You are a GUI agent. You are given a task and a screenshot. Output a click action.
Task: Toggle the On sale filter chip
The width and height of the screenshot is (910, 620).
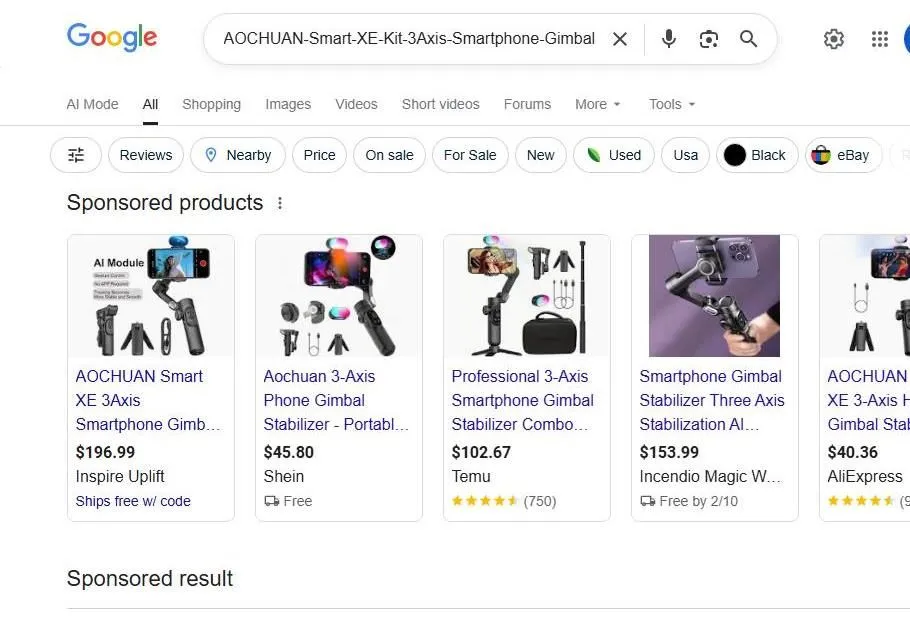tap(389, 155)
